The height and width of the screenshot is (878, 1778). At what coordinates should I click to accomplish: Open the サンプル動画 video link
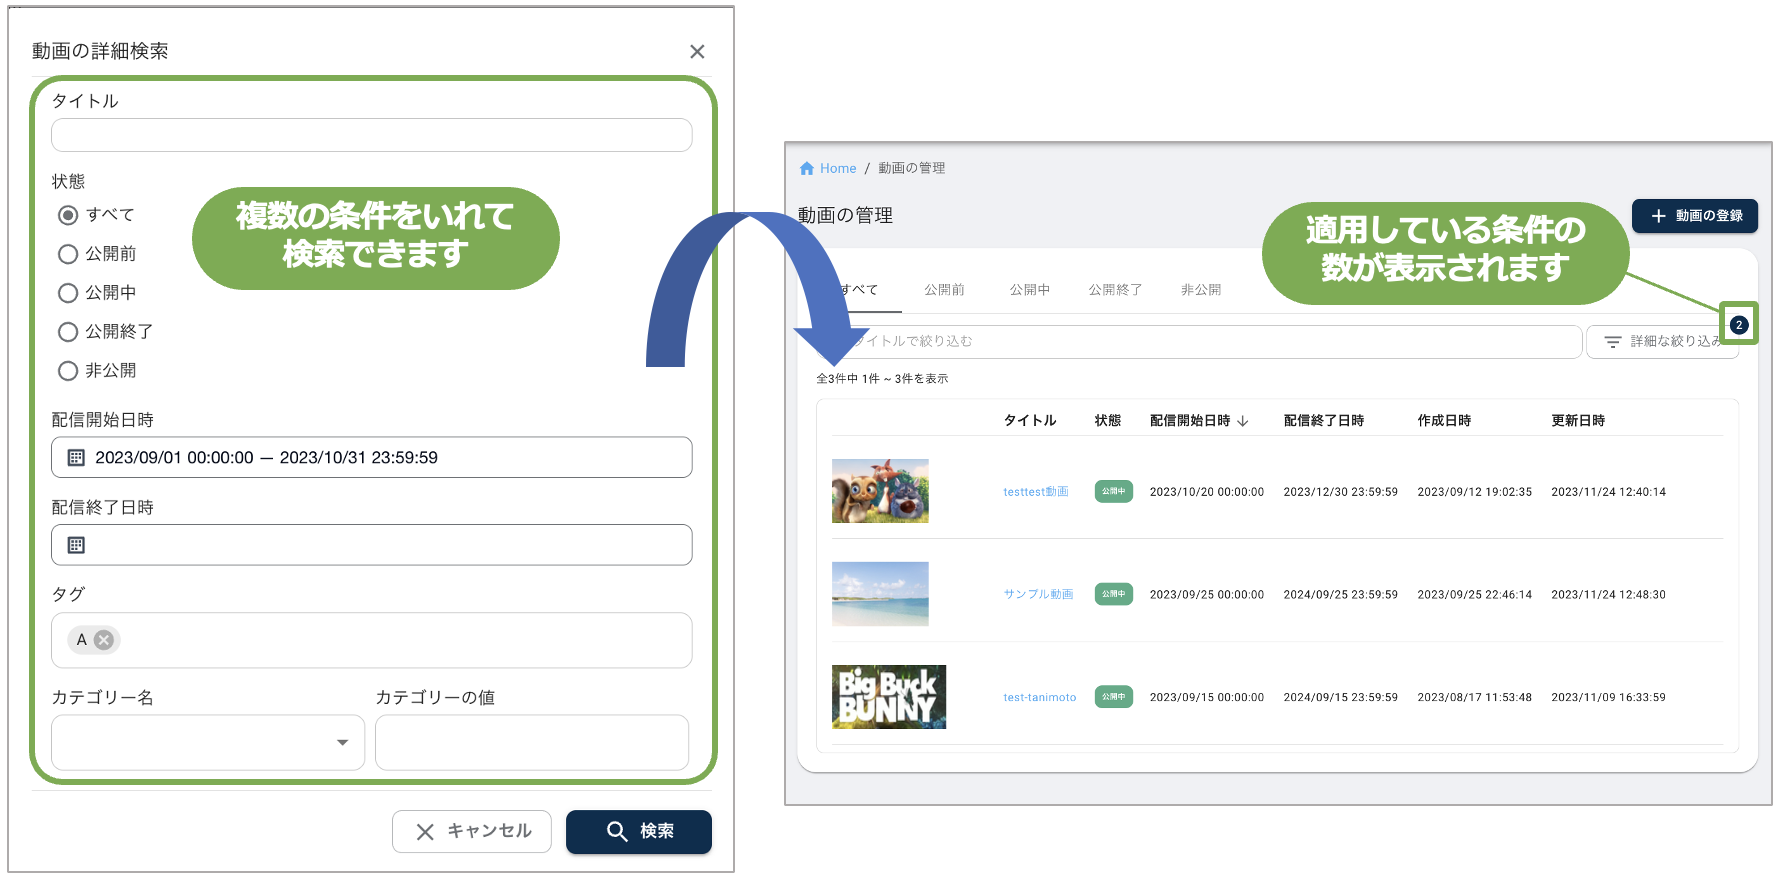coord(1038,595)
